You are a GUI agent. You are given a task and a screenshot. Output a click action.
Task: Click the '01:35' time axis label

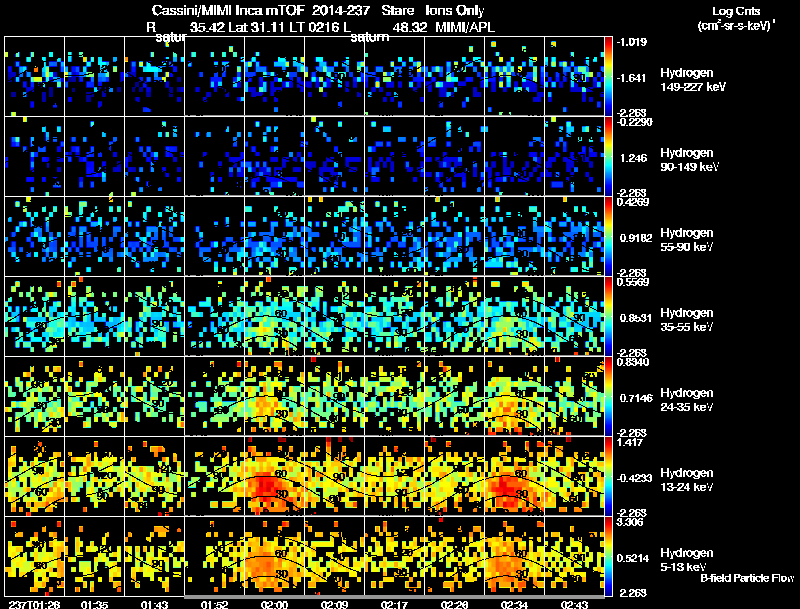pyautogui.click(x=94, y=604)
